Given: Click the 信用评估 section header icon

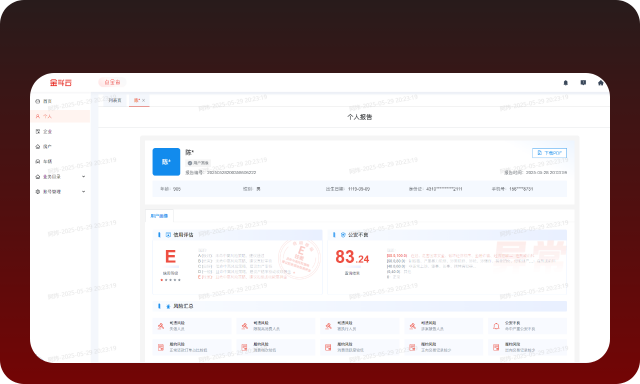Looking at the screenshot, I should click(168, 235).
